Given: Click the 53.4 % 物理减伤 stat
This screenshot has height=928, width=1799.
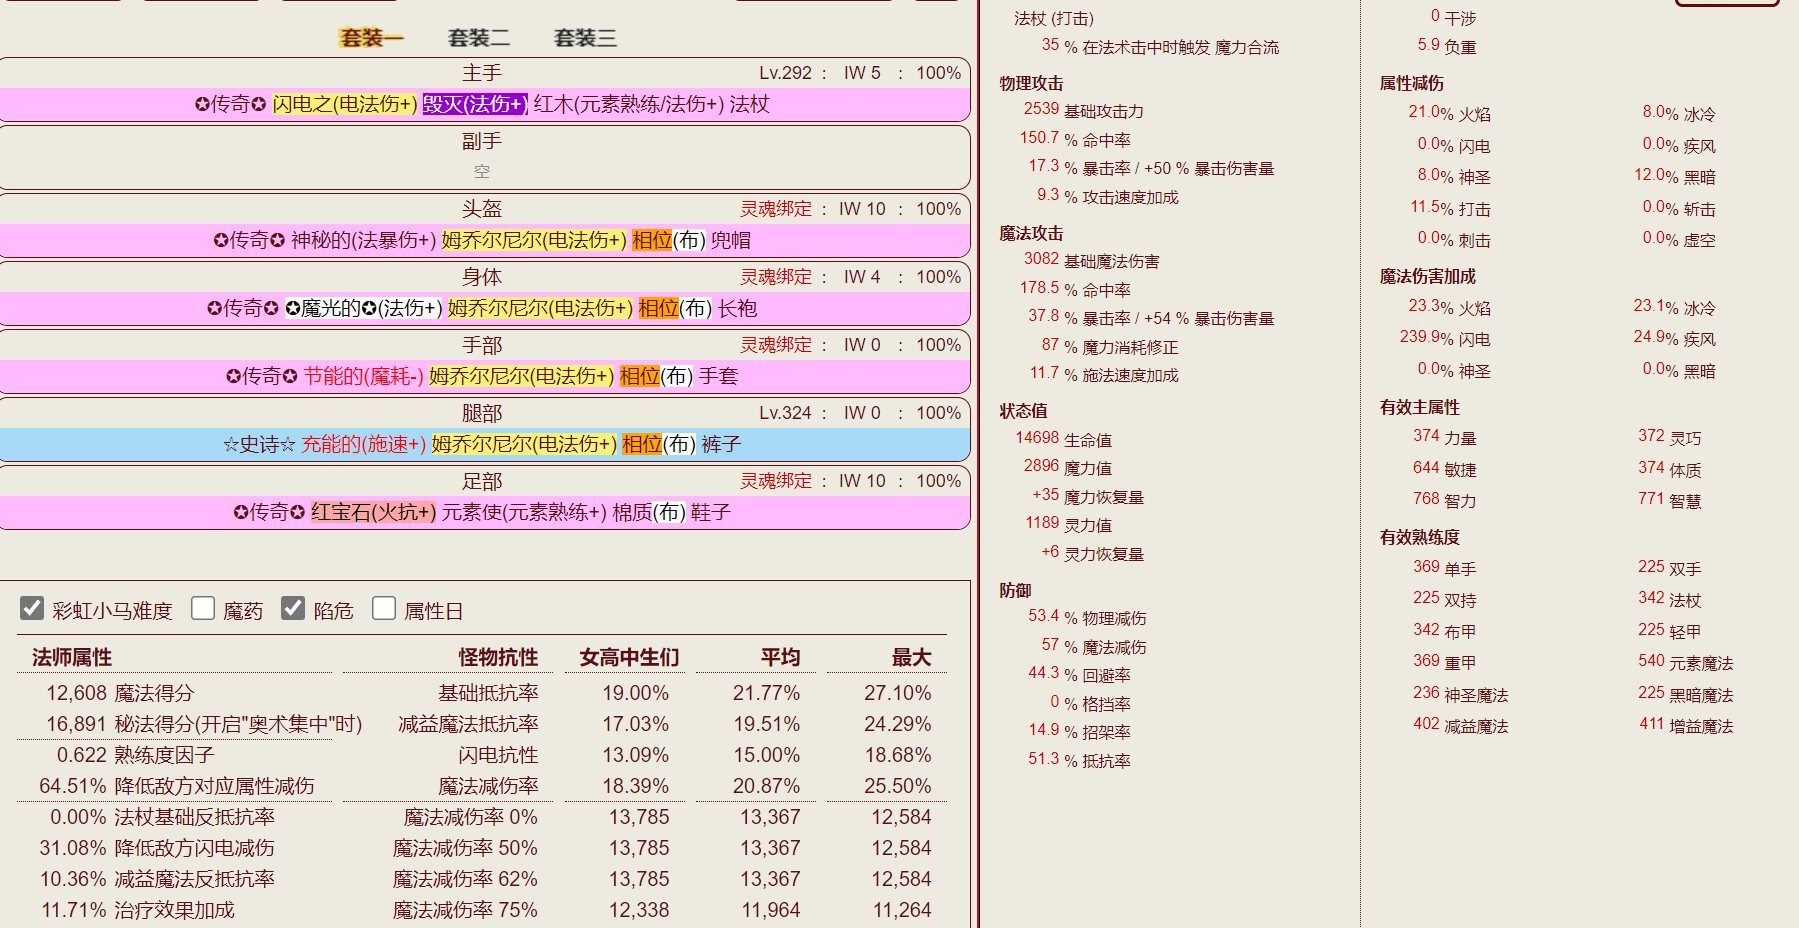Looking at the screenshot, I should point(1087,617).
